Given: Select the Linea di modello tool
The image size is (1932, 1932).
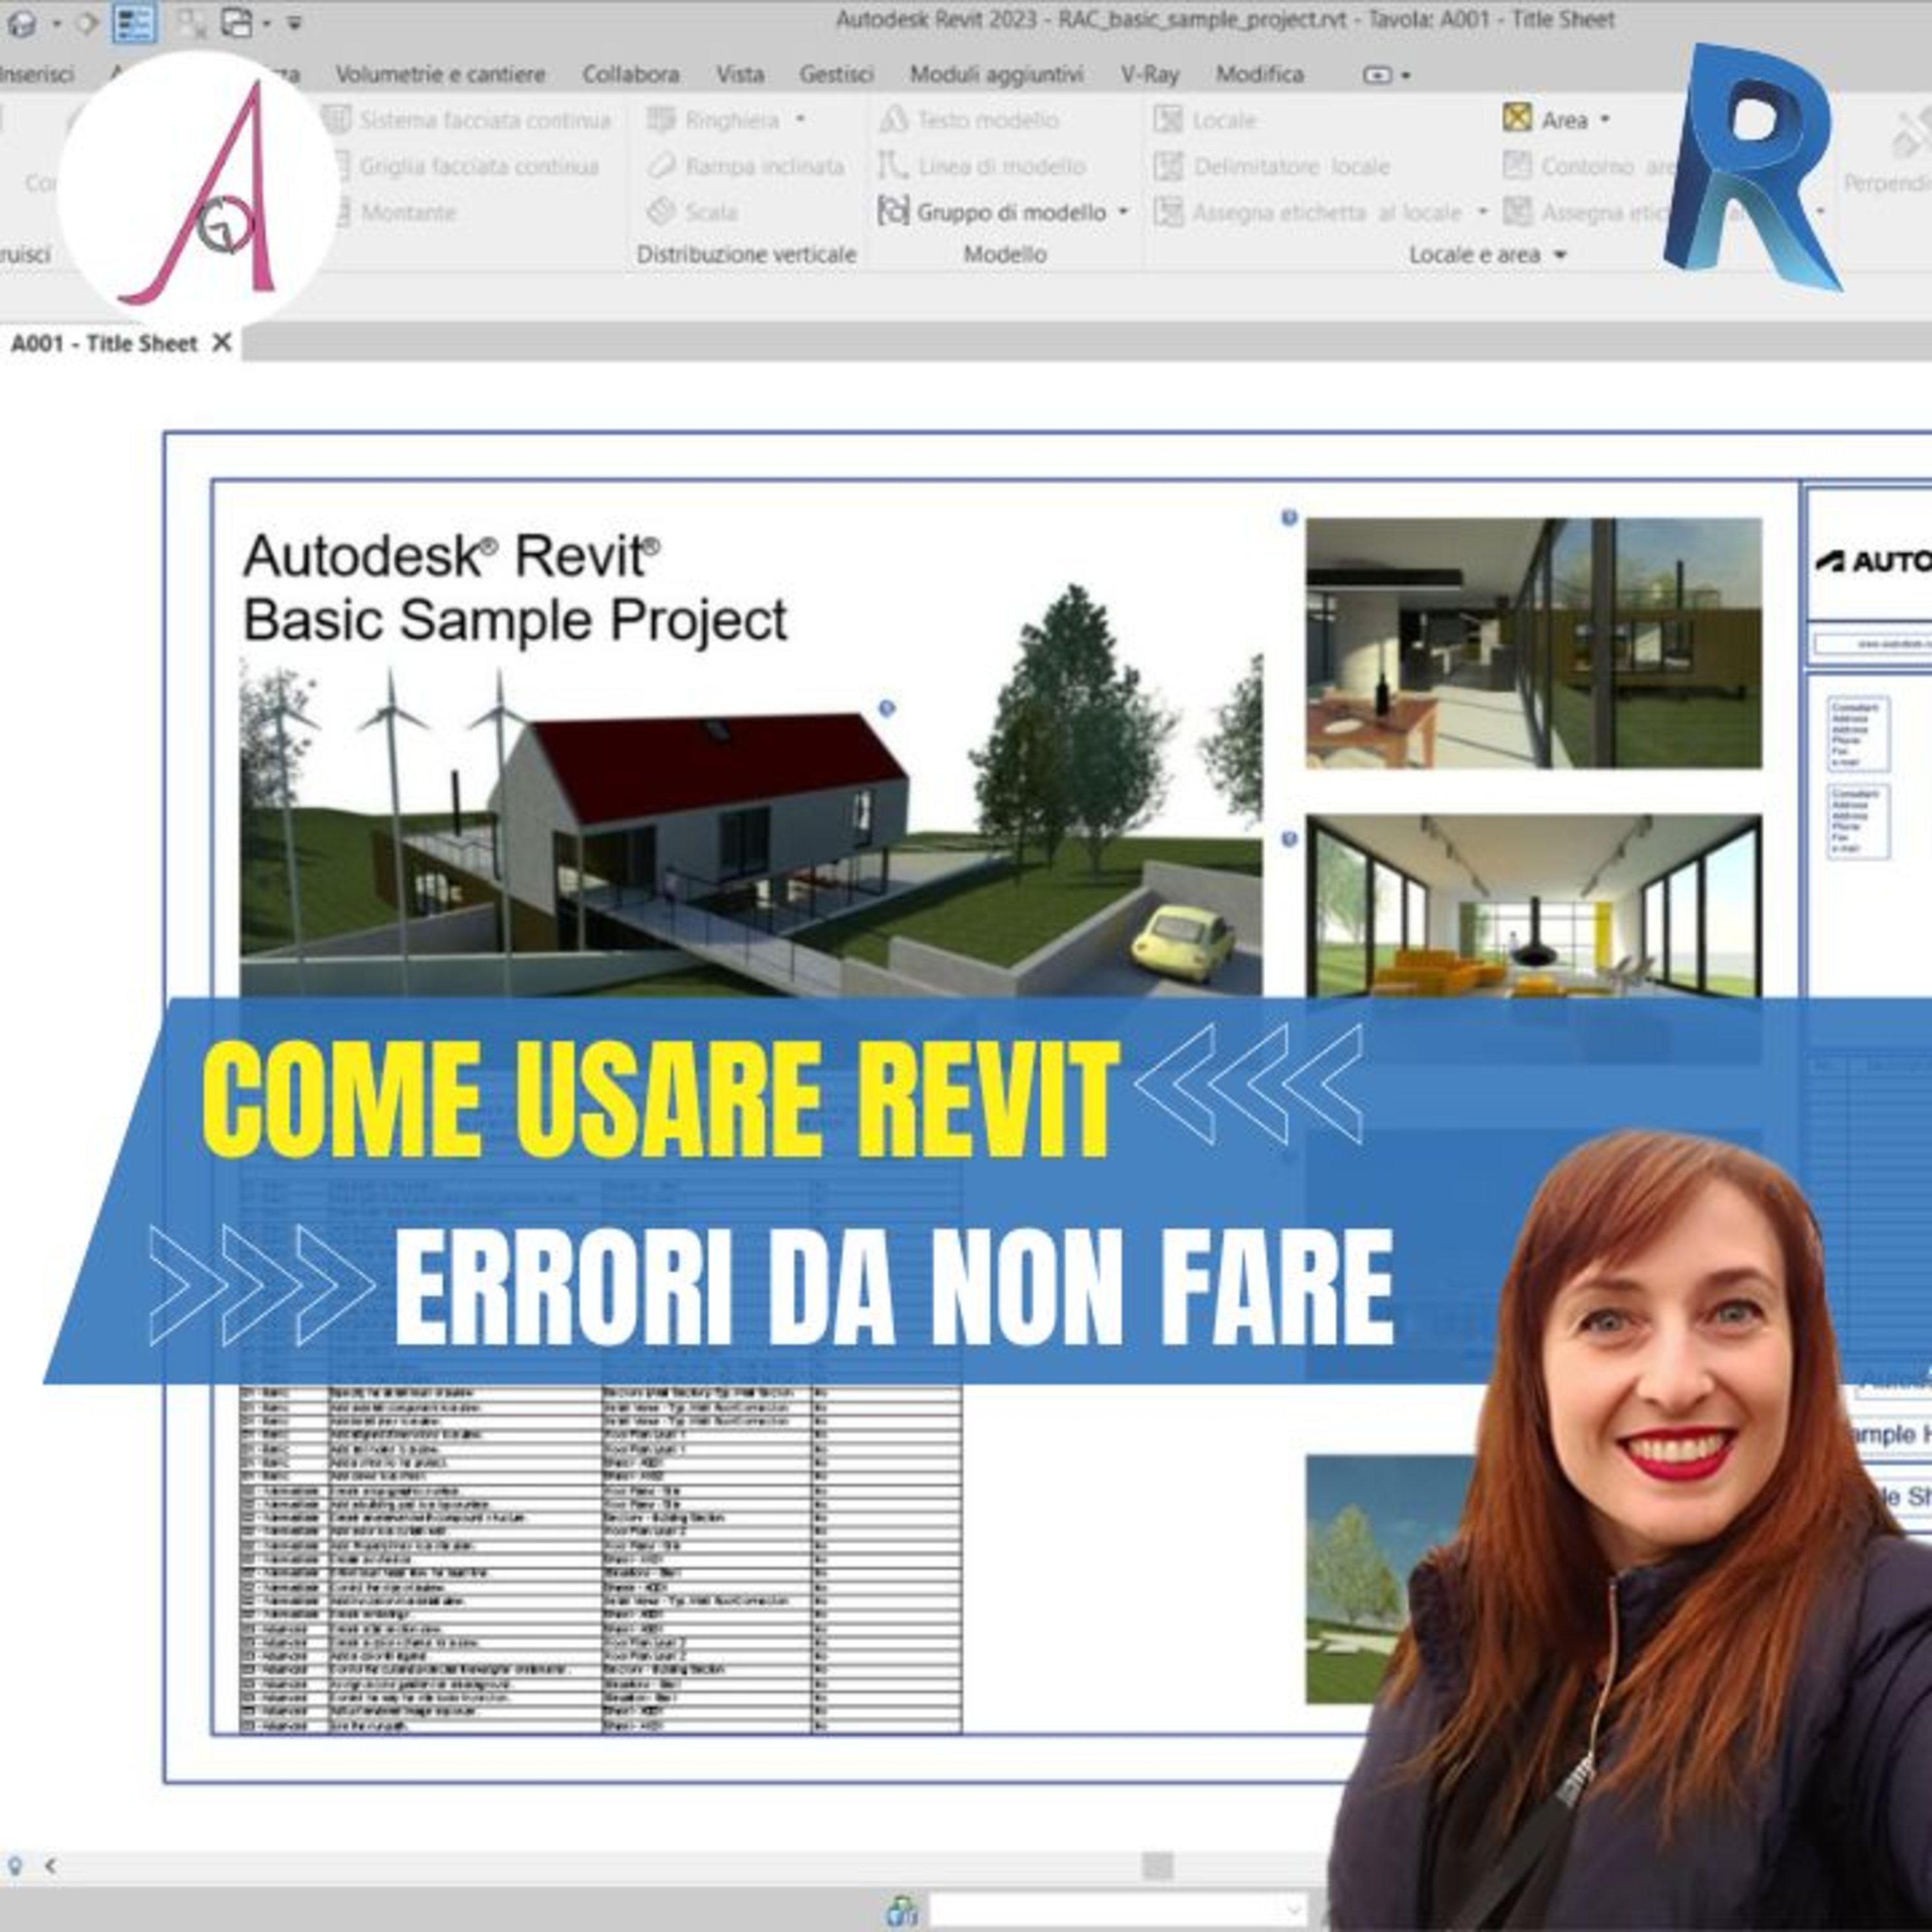Looking at the screenshot, I should (981, 166).
